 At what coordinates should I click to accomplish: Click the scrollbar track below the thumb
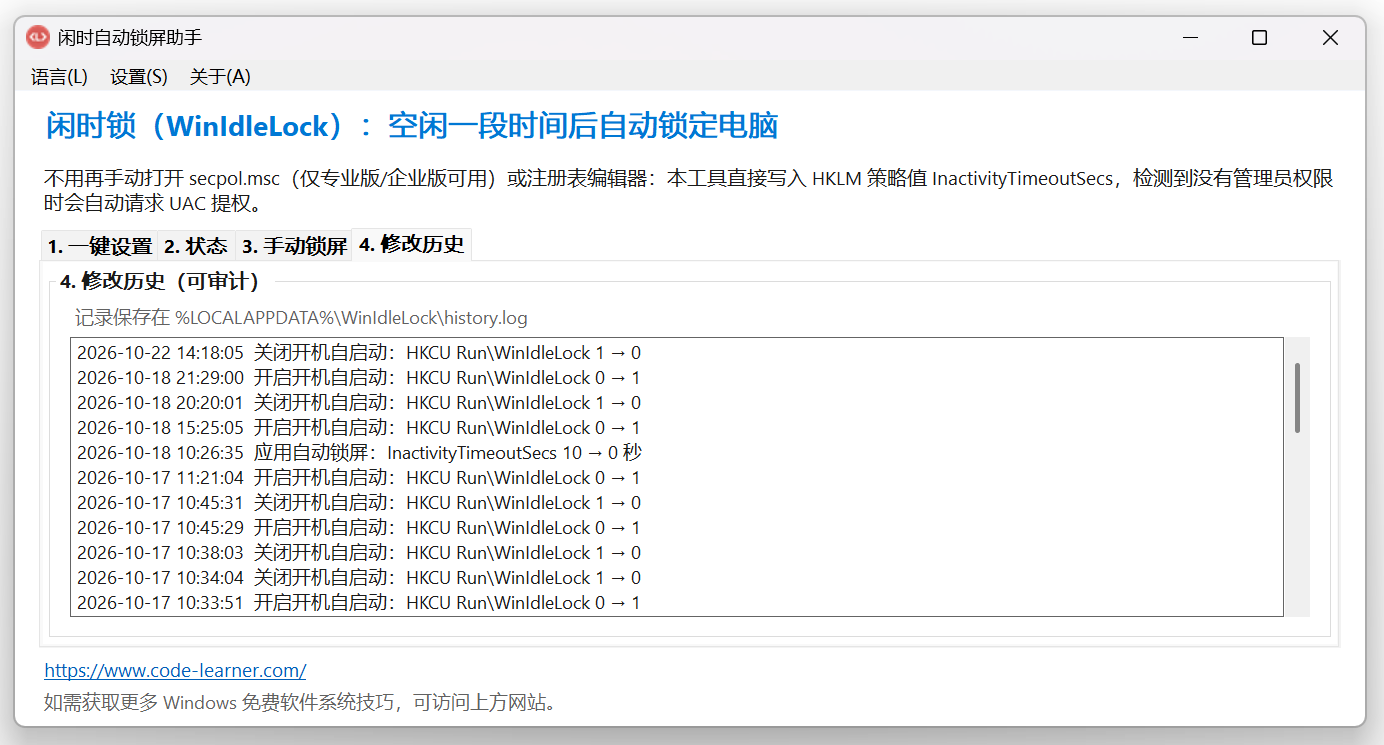(1297, 525)
